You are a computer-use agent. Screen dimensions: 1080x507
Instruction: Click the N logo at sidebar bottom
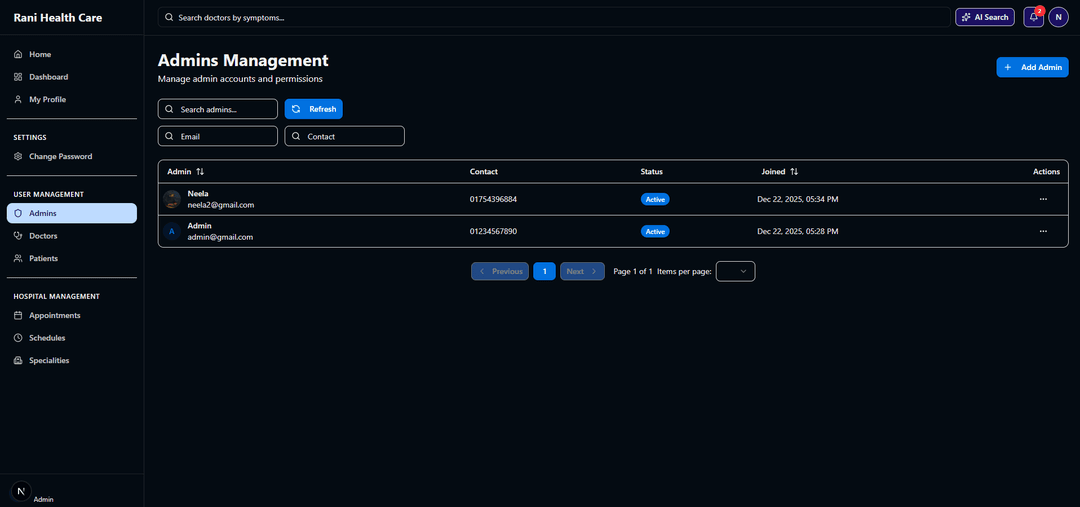pyautogui.click(x=21, y=491)
